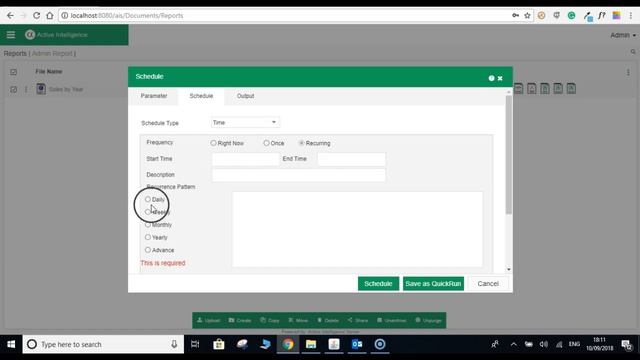This screenshot has width=640, height=360.
Task: Click the Sales by Year file name
Action: pyautogui.click(x=66, y=89)
